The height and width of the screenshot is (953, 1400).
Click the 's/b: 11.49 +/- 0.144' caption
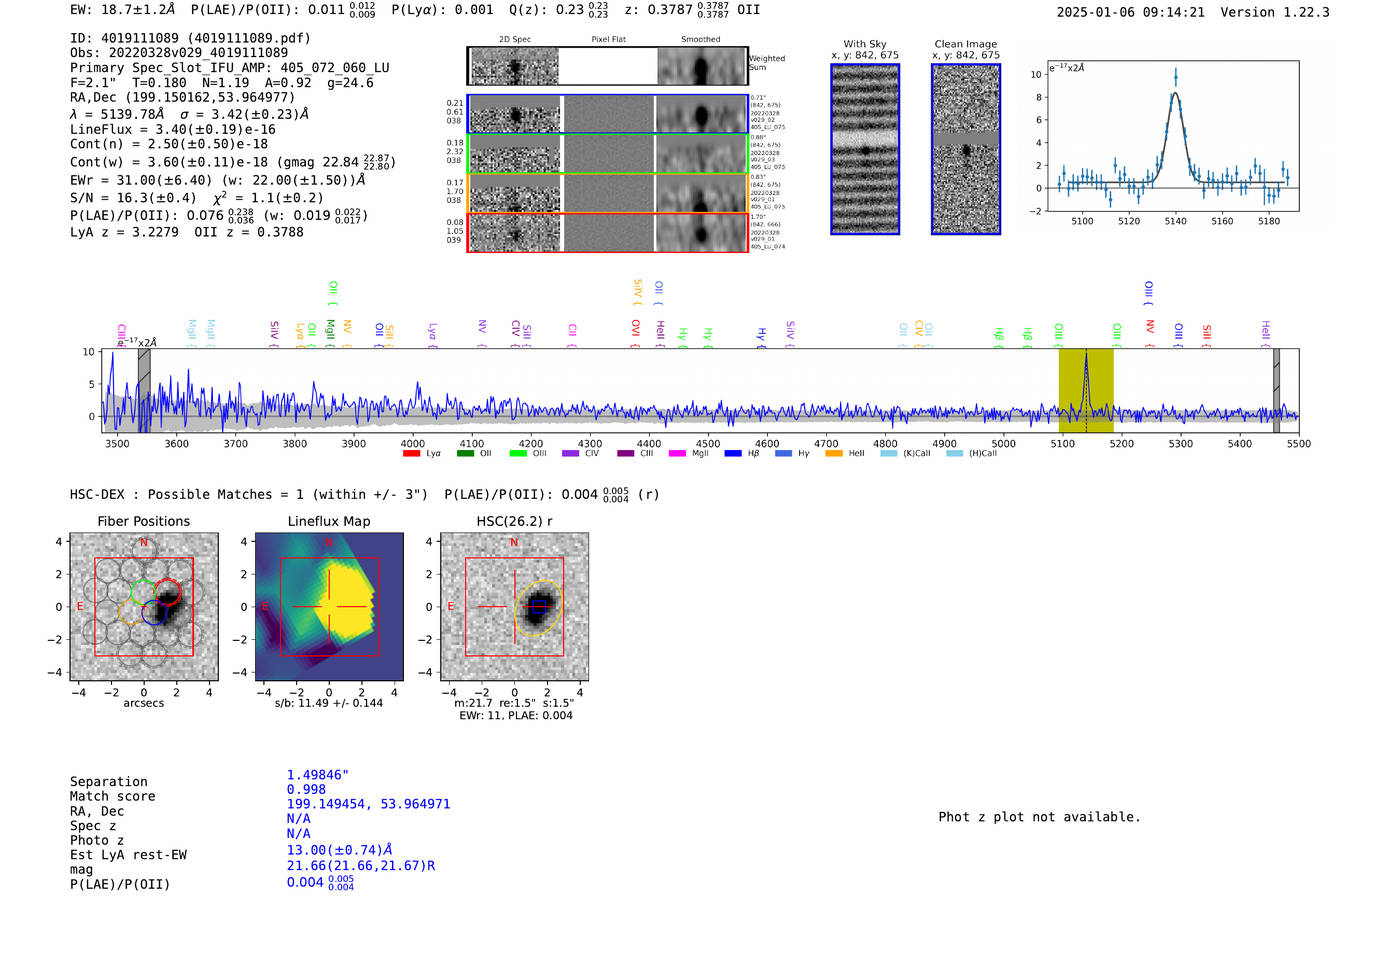coord(329,703)
